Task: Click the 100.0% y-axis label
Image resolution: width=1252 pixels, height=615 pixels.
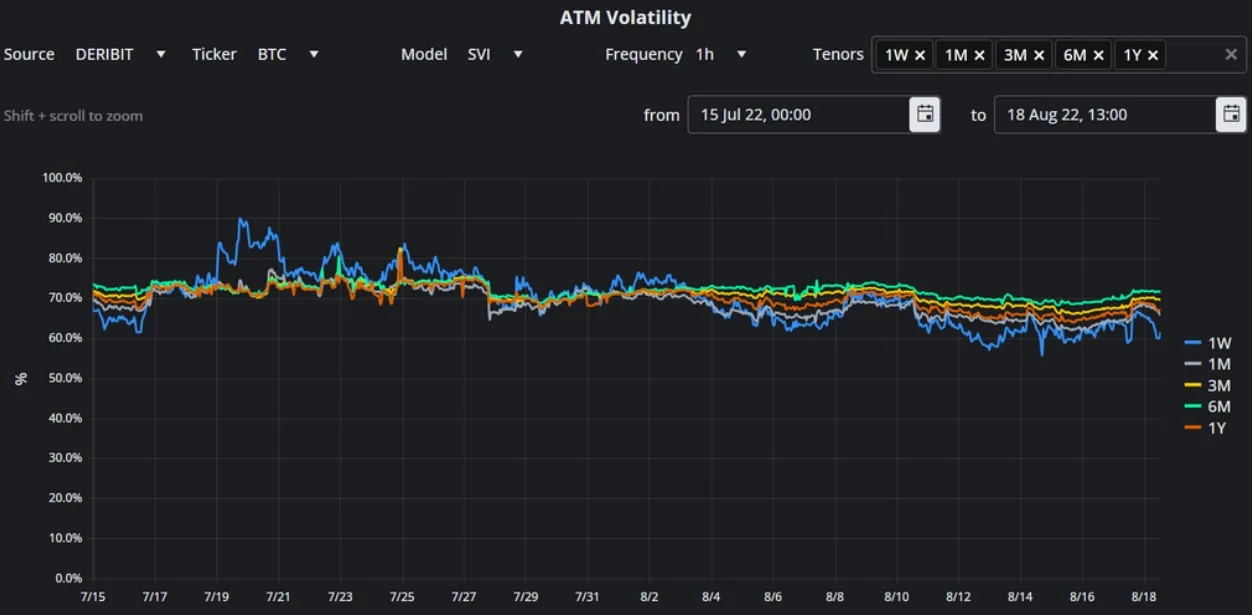Action: point(62,178)
